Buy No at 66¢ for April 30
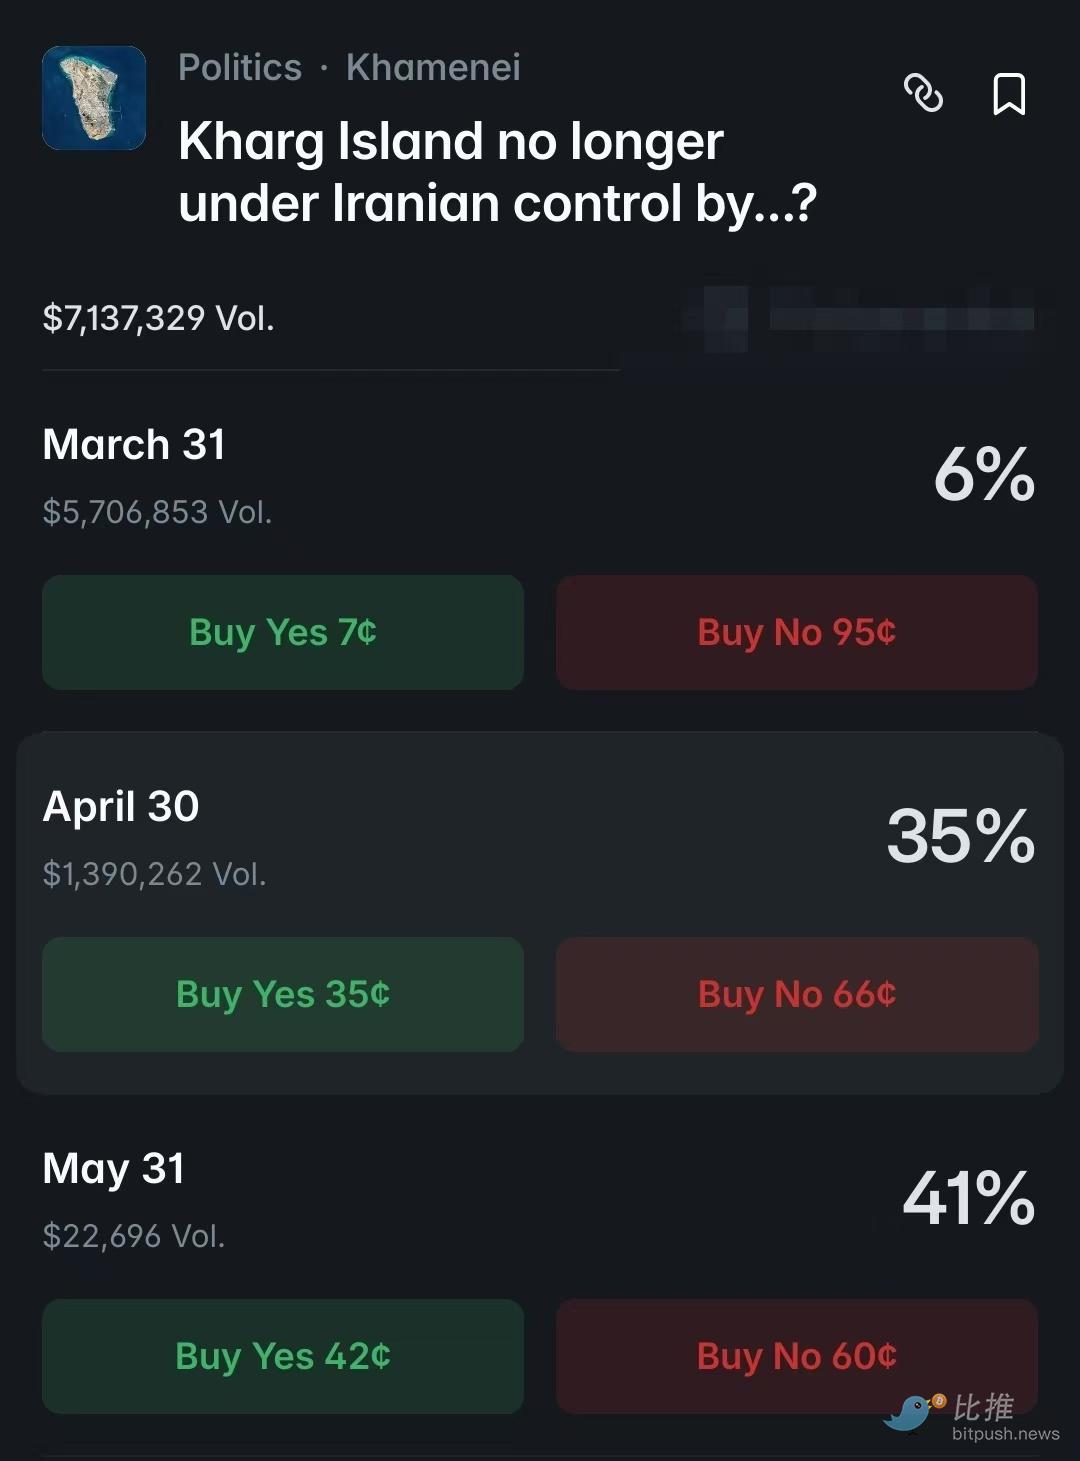The width and height of the screenshot is (1080, 1461). 796,994
